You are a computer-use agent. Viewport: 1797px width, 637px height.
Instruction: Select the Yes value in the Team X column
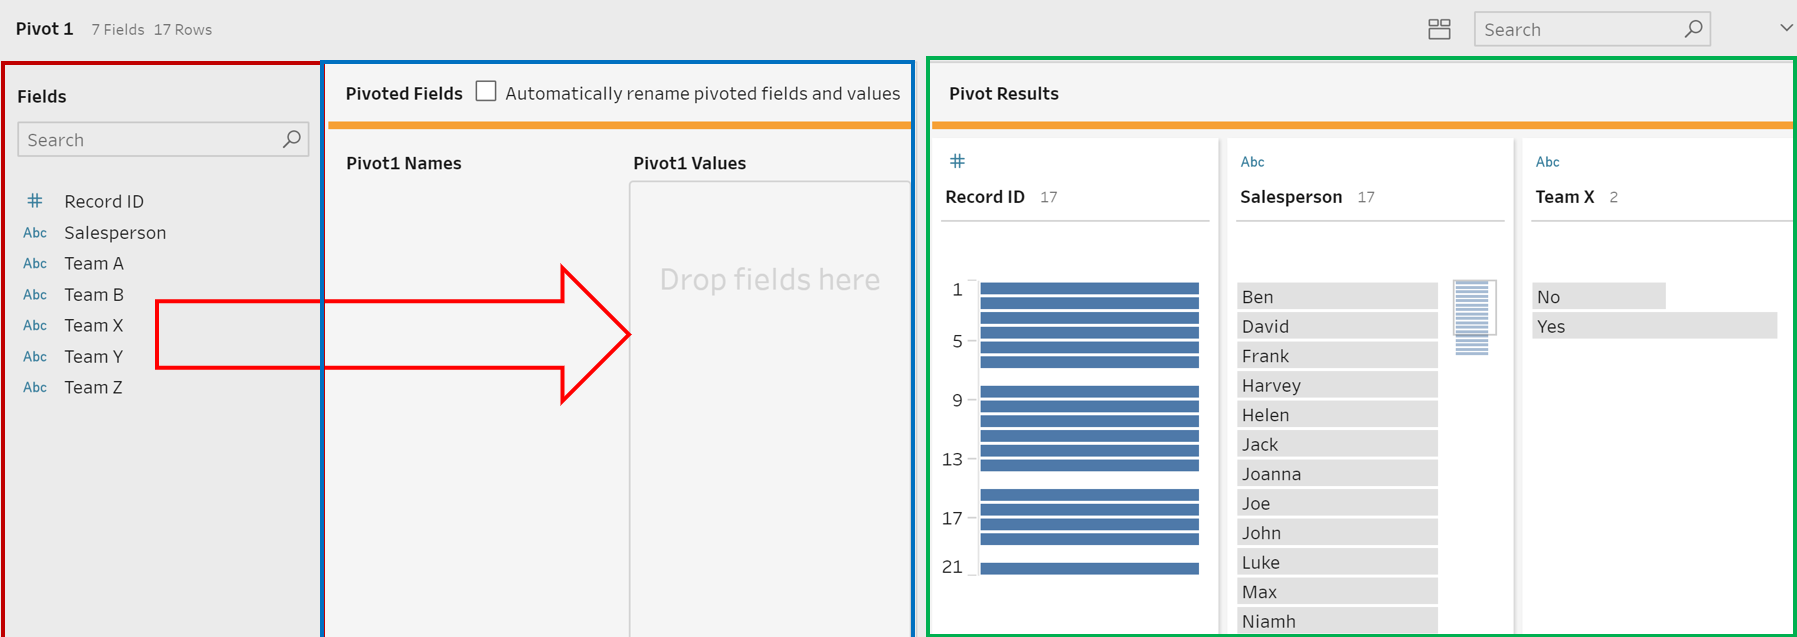point(1654,325)
